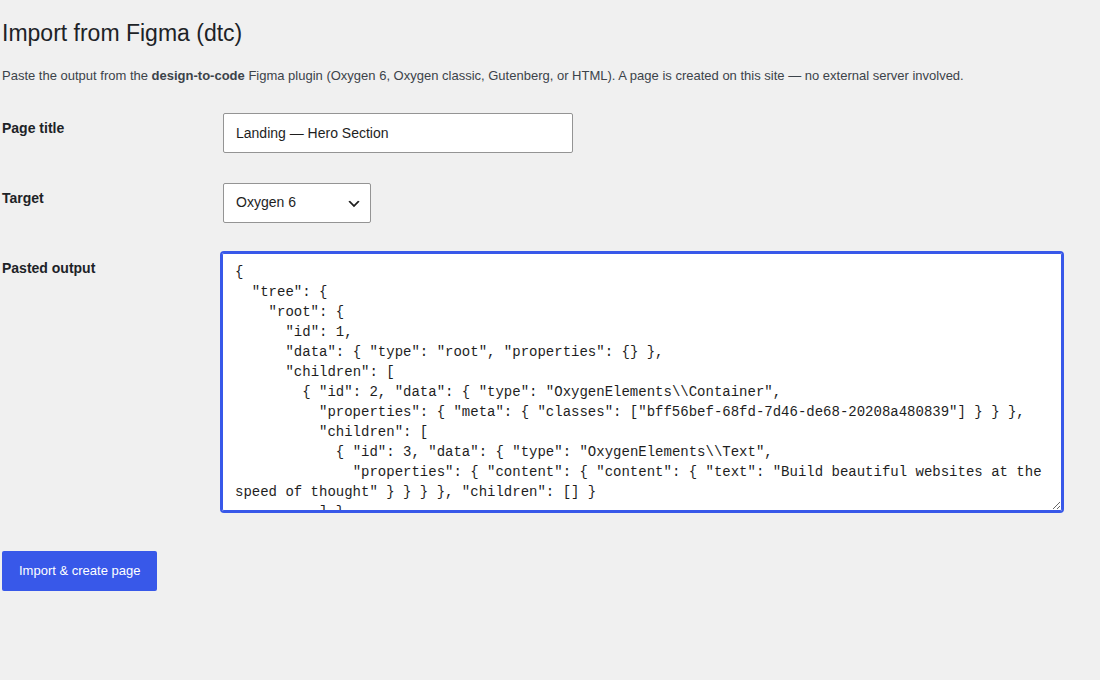Click the class UUID bff56bef-68fd-7d46-de68-20208a480839

(x=798, y=411)
